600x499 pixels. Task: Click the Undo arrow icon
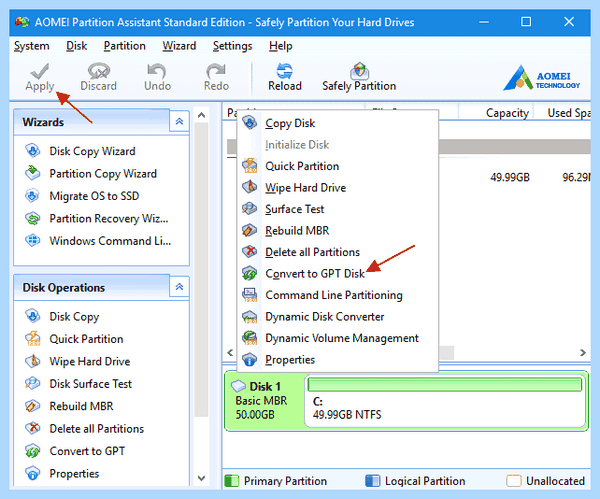(157, 71)
